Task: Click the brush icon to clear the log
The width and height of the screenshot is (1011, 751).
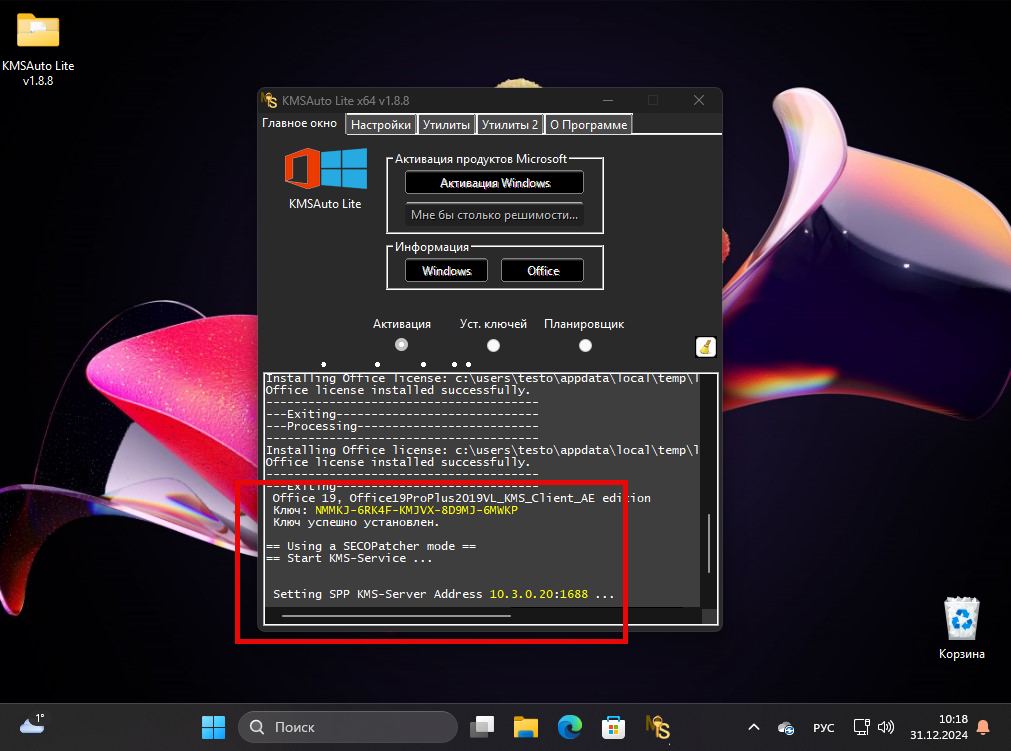Action: coord(704,345)
